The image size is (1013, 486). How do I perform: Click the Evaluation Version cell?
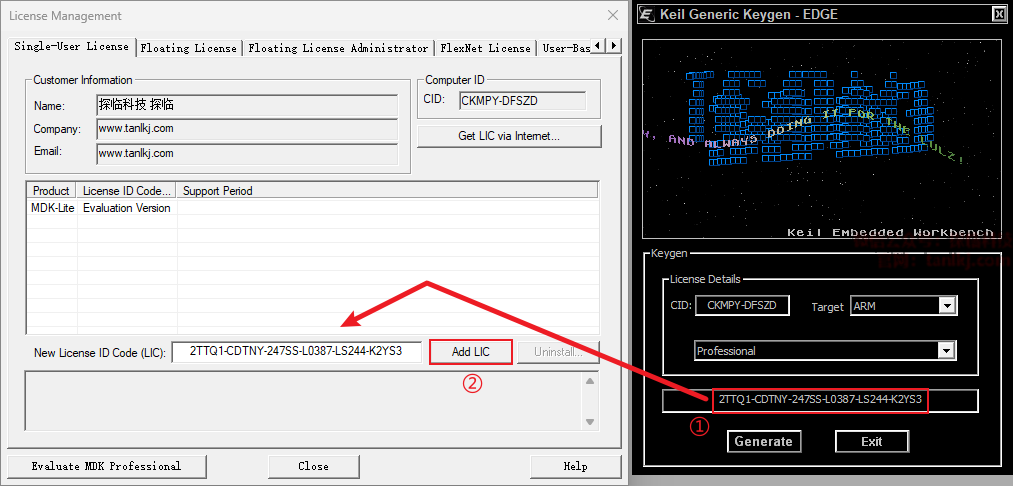[127, 208]
